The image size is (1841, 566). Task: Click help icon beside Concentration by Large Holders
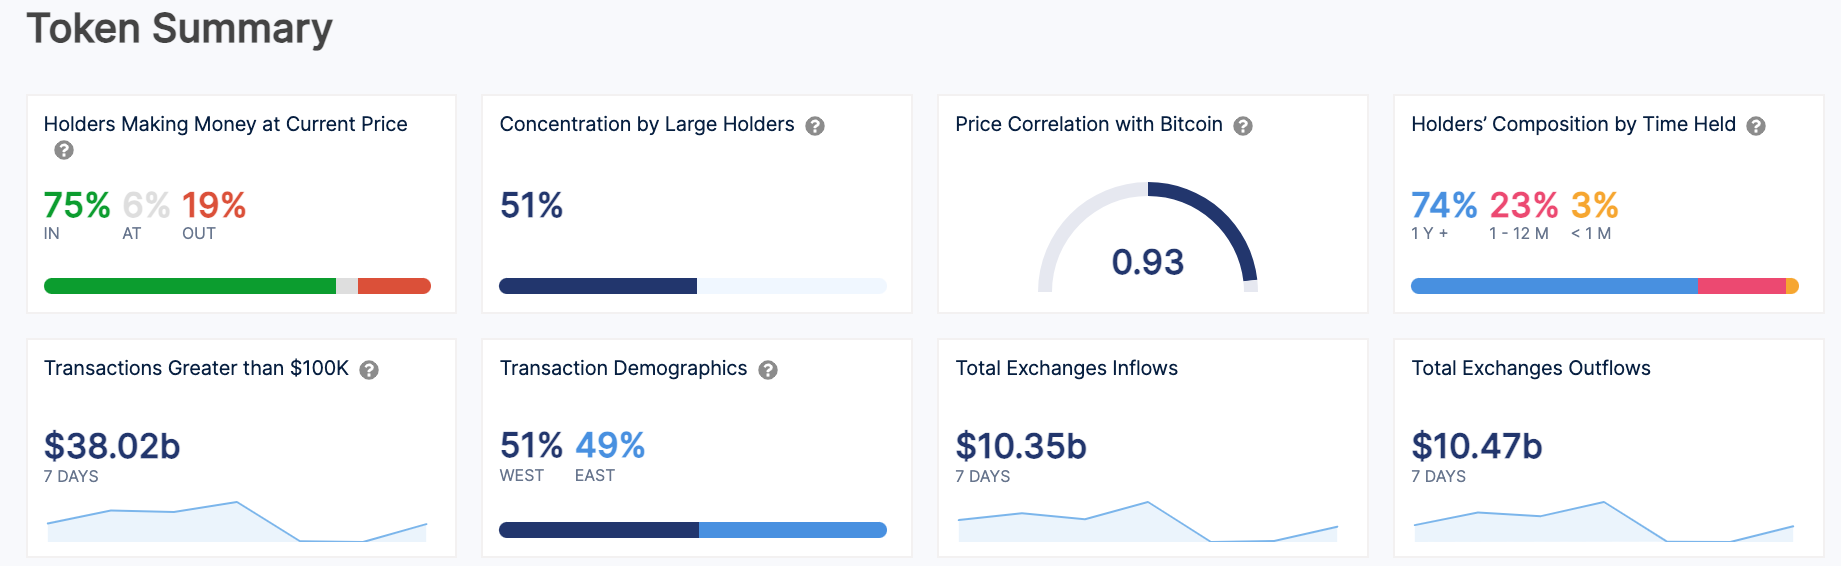[815, 126]
